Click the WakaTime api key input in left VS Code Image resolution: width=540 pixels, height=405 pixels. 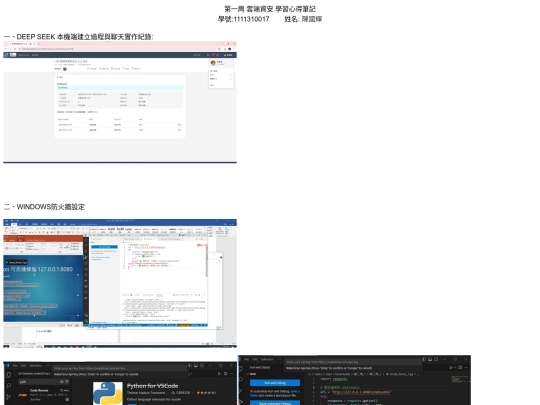pyautogui.click(x=120, y=368)
